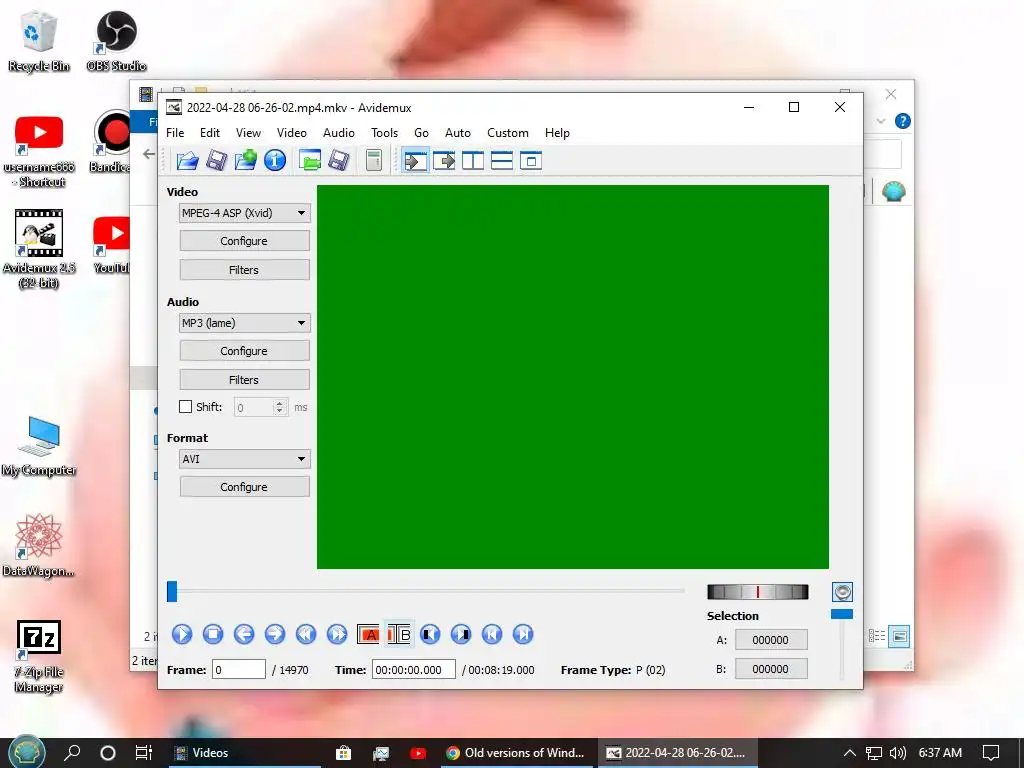Click Configure under Format section
The image size is (1024, 768).
click(x=244, y=487)
